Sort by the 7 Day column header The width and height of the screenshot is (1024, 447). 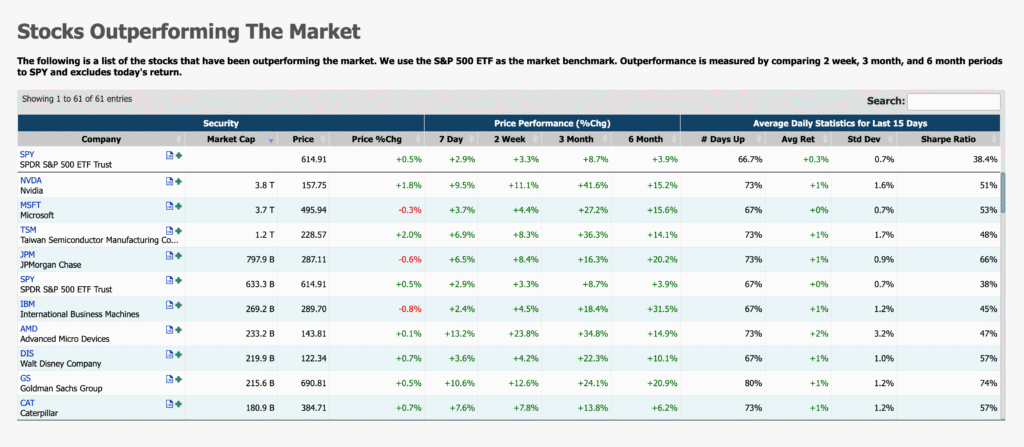click(x=451, y=139)
